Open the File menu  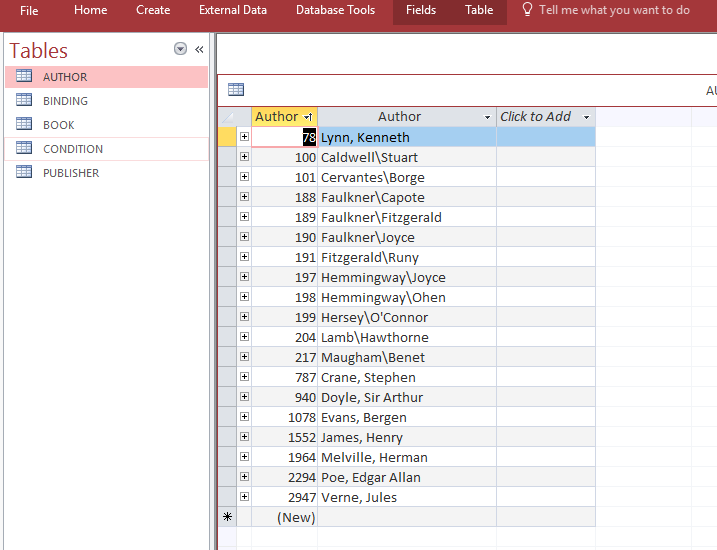click(29, 10)
